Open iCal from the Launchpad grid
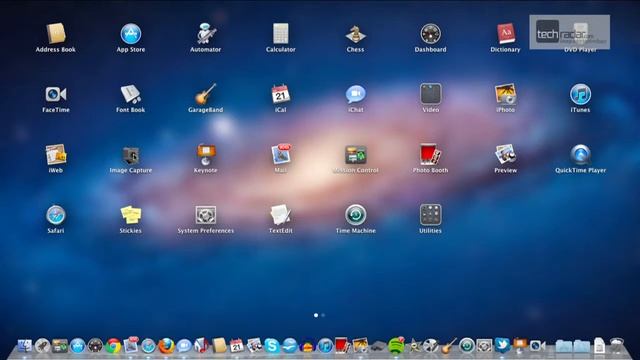This screenshot has width=640, height=360. pyautogui.click(x=280, y=94)
